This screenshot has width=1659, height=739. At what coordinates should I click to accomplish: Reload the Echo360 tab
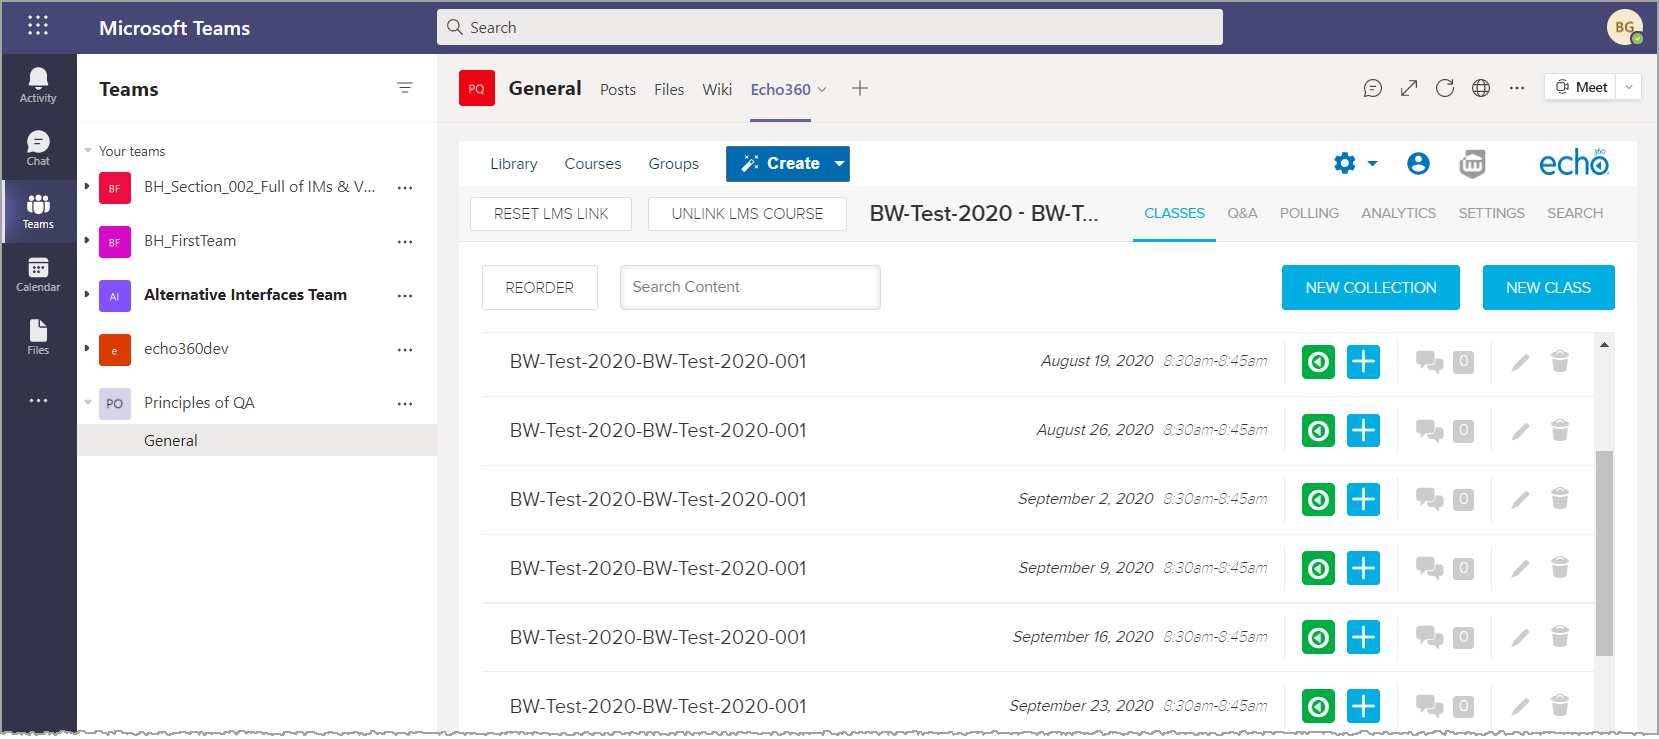tap(1445, 88)
